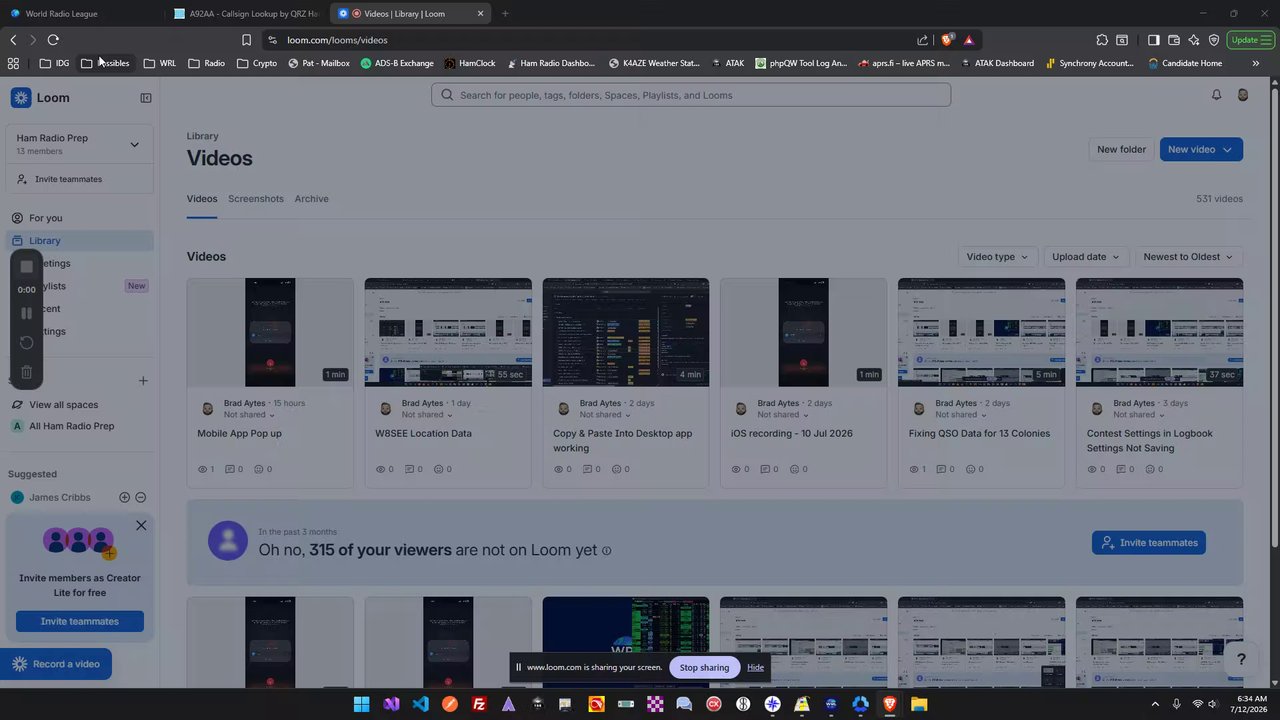This screenshot has height=720, width=1280.
Task: Open the HamClock bookmark
Action: pos(470,63)
